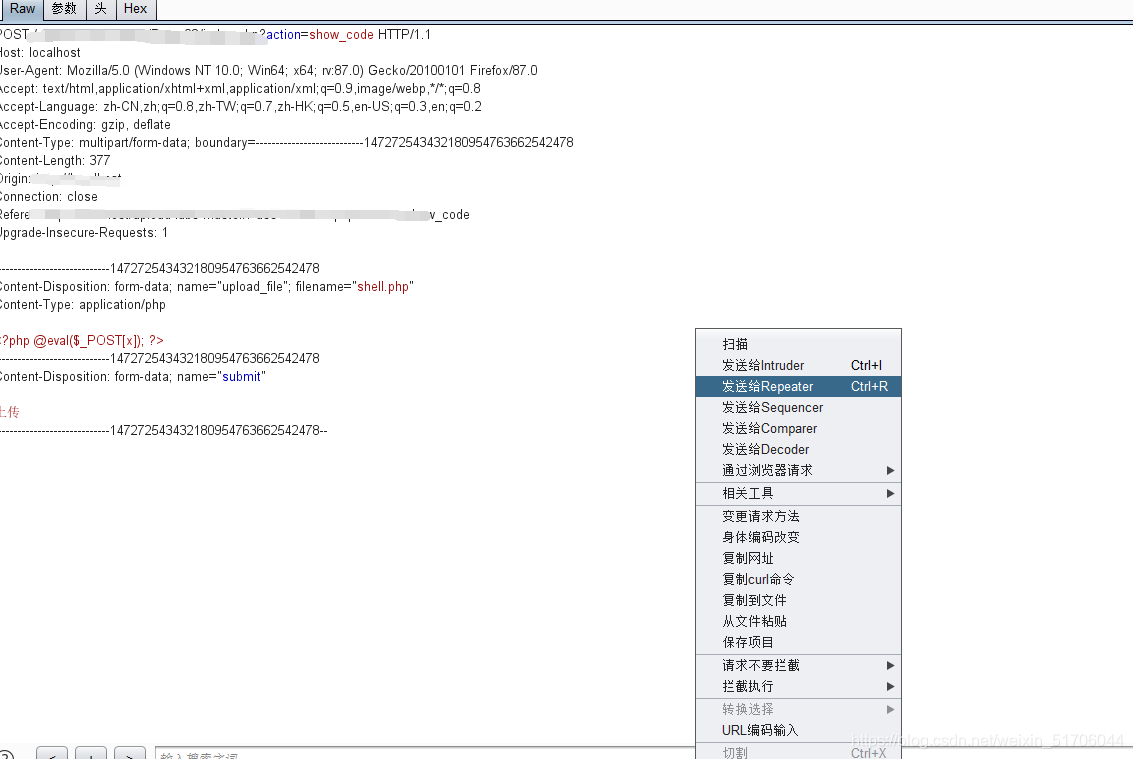Select 发送给Repeater menu entry

(798, 387)
